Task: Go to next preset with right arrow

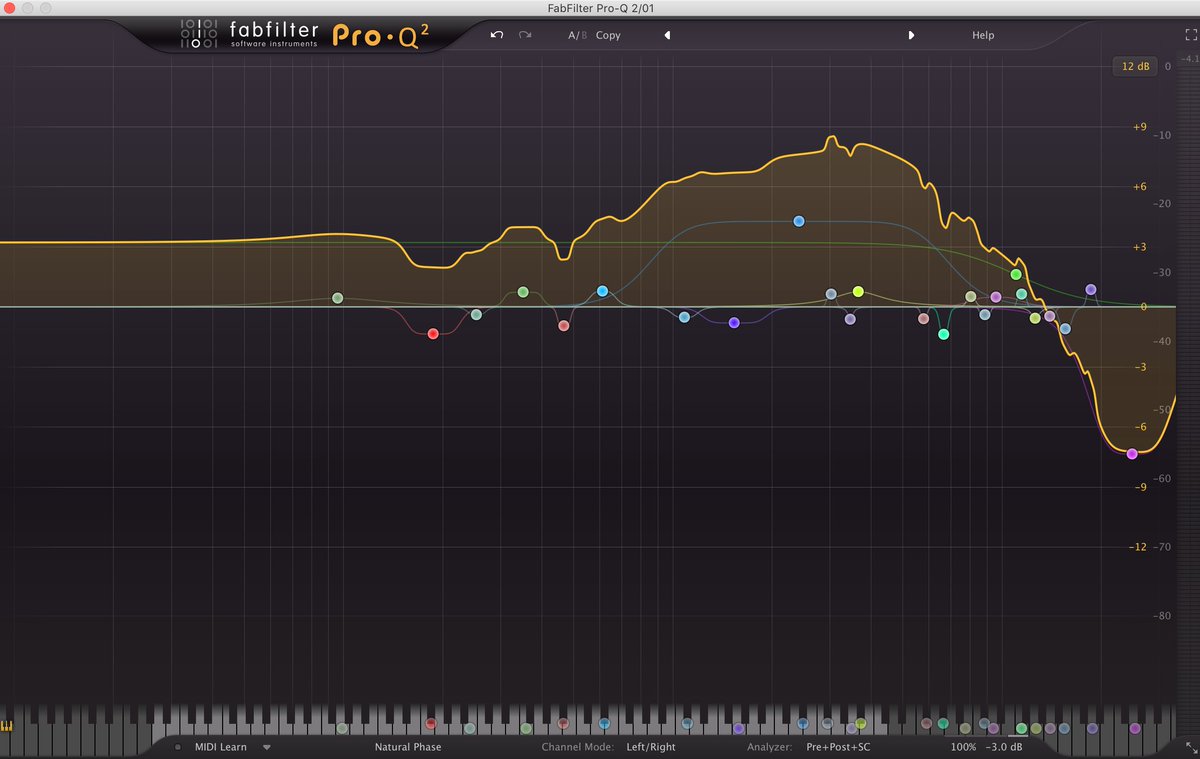Action: click(x=911, y=35)
